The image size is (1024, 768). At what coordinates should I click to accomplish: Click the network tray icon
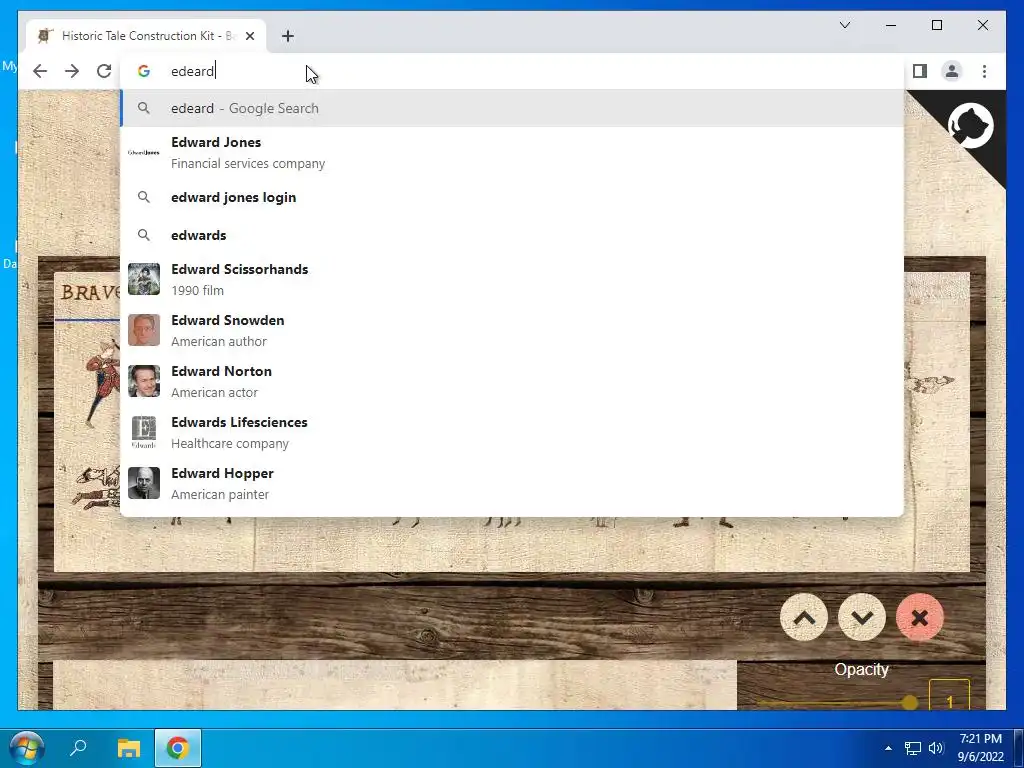(912, 748)
